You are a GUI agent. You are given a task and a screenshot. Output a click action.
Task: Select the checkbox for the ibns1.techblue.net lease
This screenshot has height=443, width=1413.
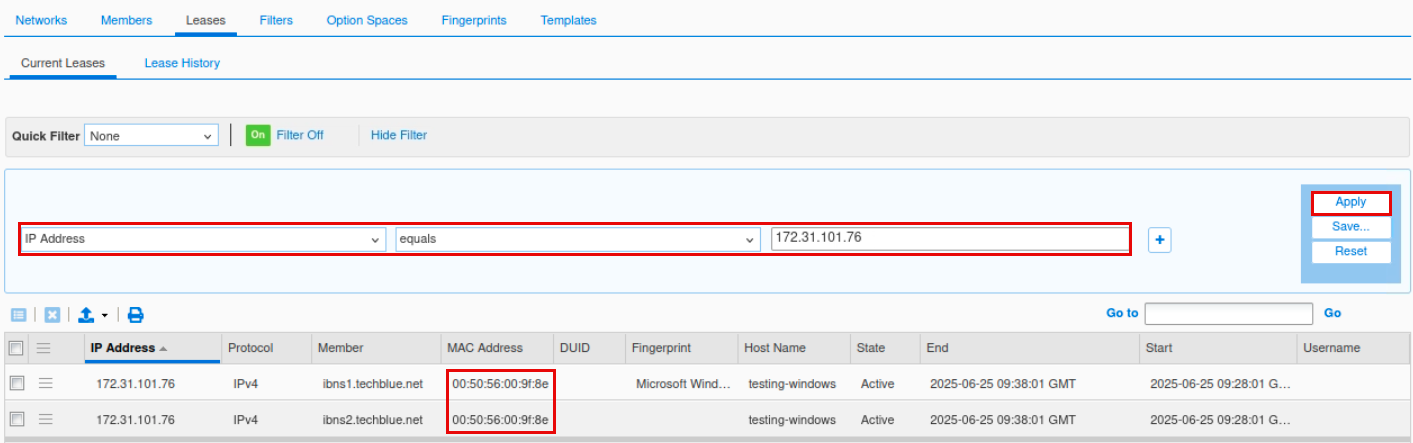coord(16,383)
